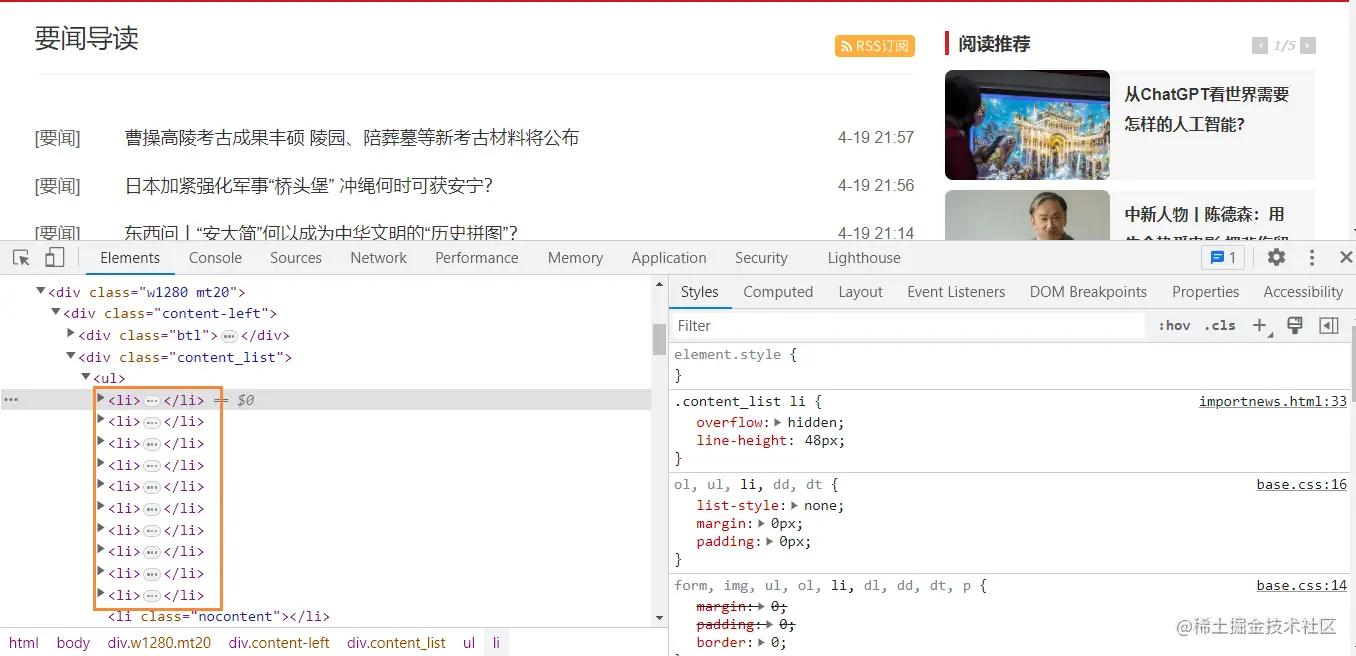Image resolution: width=1356 pixels, height=656 pixels.
Task: Open importnews.html:33 source link
Action: pyautogui.click(x=1273, y=401)
